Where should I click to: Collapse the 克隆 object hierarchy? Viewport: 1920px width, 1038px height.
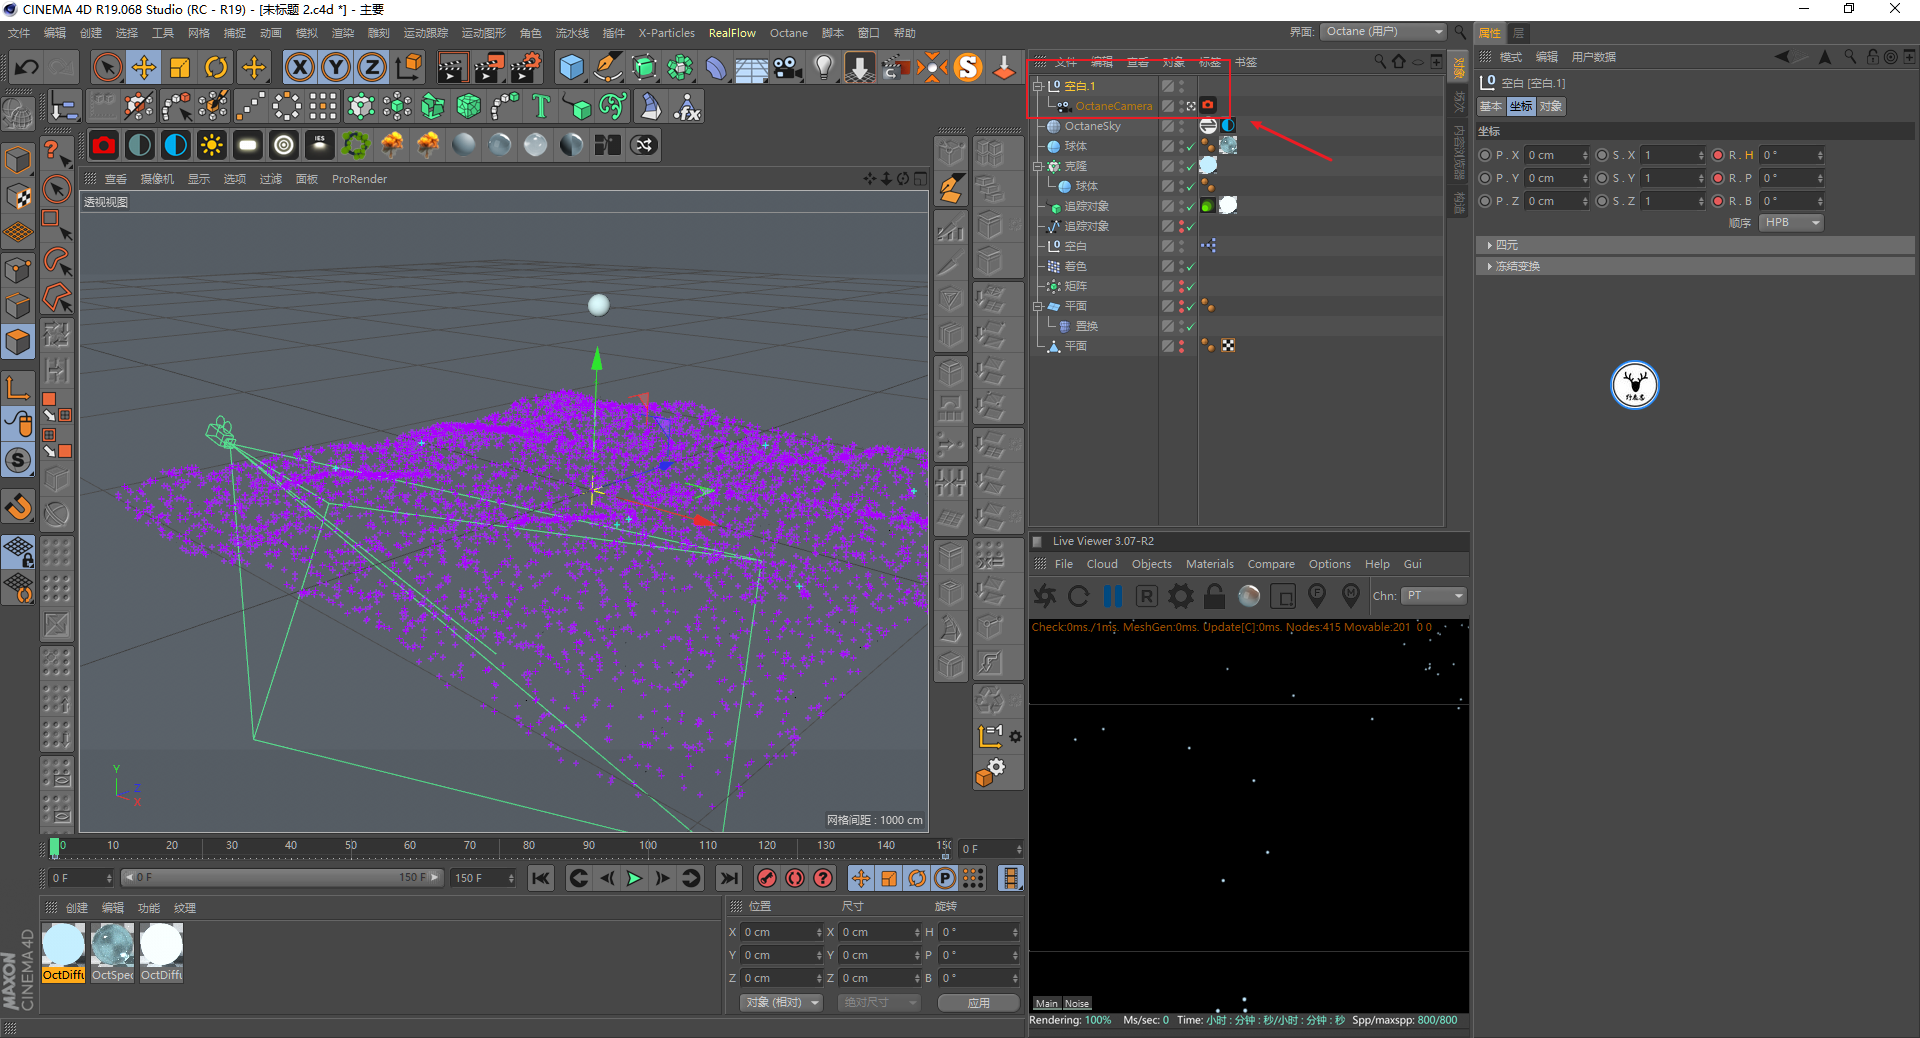click(x=1038, y=166)
